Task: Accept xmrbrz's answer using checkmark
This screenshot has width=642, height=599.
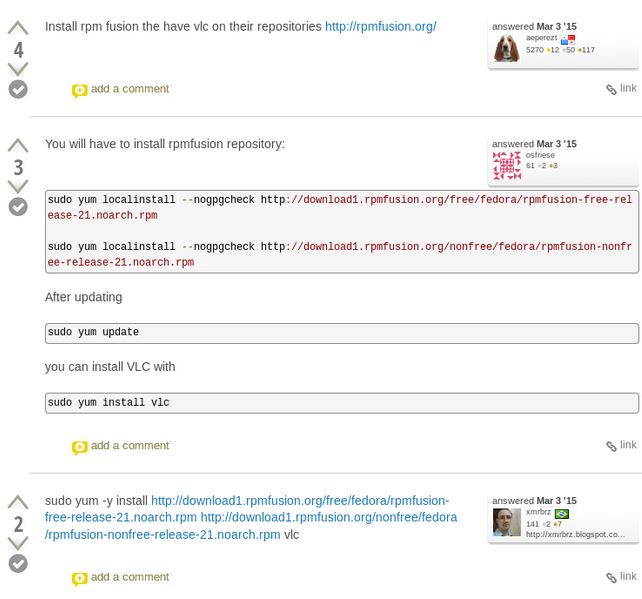Action: [18, 563]
